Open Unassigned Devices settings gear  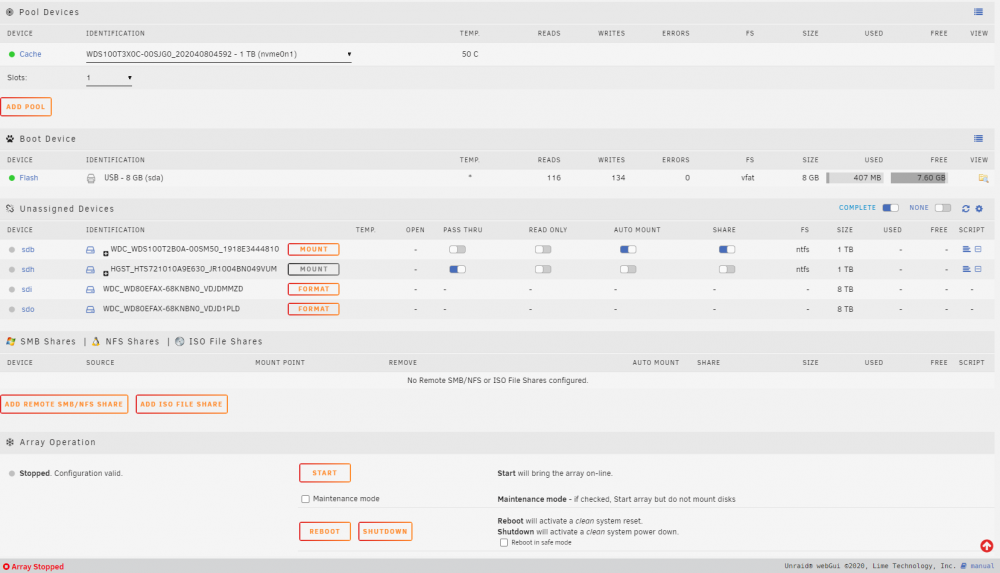tap(979, 209)
